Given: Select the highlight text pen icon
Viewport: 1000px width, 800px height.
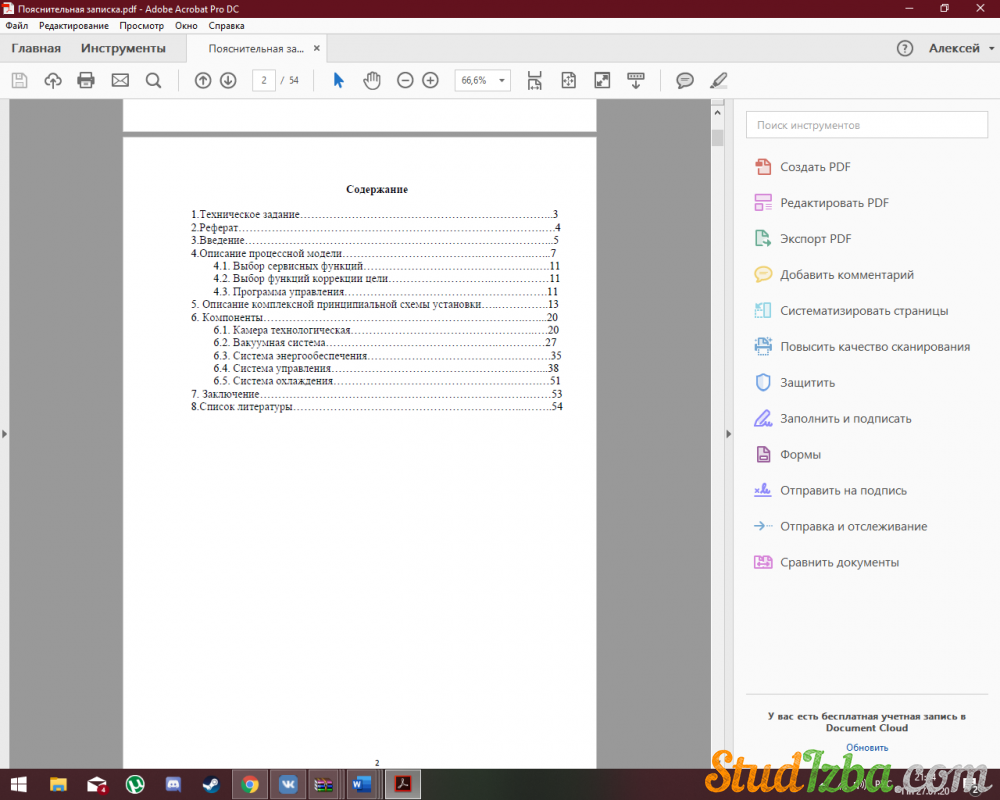Looking at the screenshot, I should (x=719, y=80).
